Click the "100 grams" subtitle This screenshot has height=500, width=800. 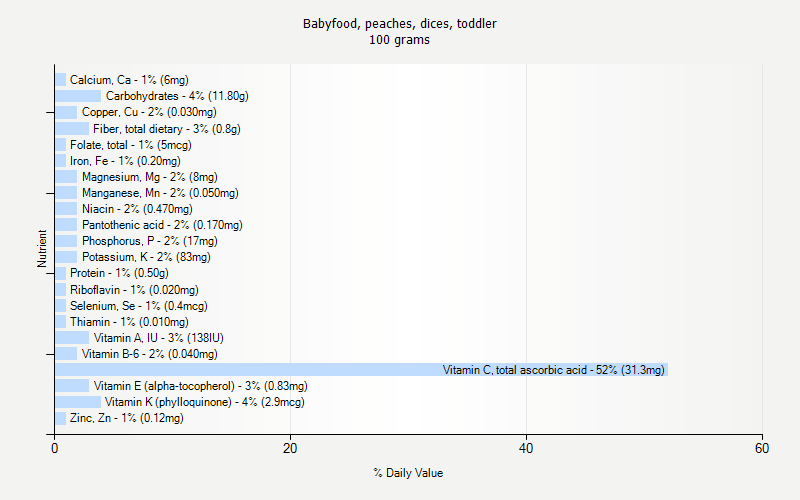coord(399,40)
